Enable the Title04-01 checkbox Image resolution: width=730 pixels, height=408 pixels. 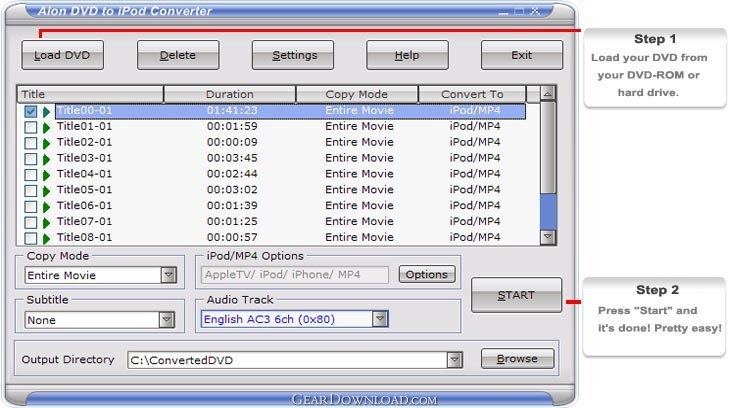(31, 175)
